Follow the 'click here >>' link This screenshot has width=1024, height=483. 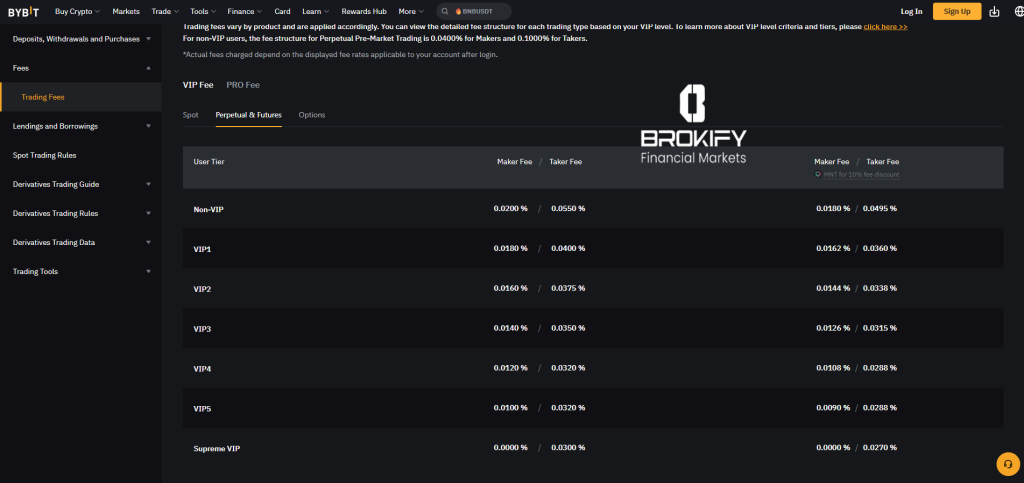(885, 26)
